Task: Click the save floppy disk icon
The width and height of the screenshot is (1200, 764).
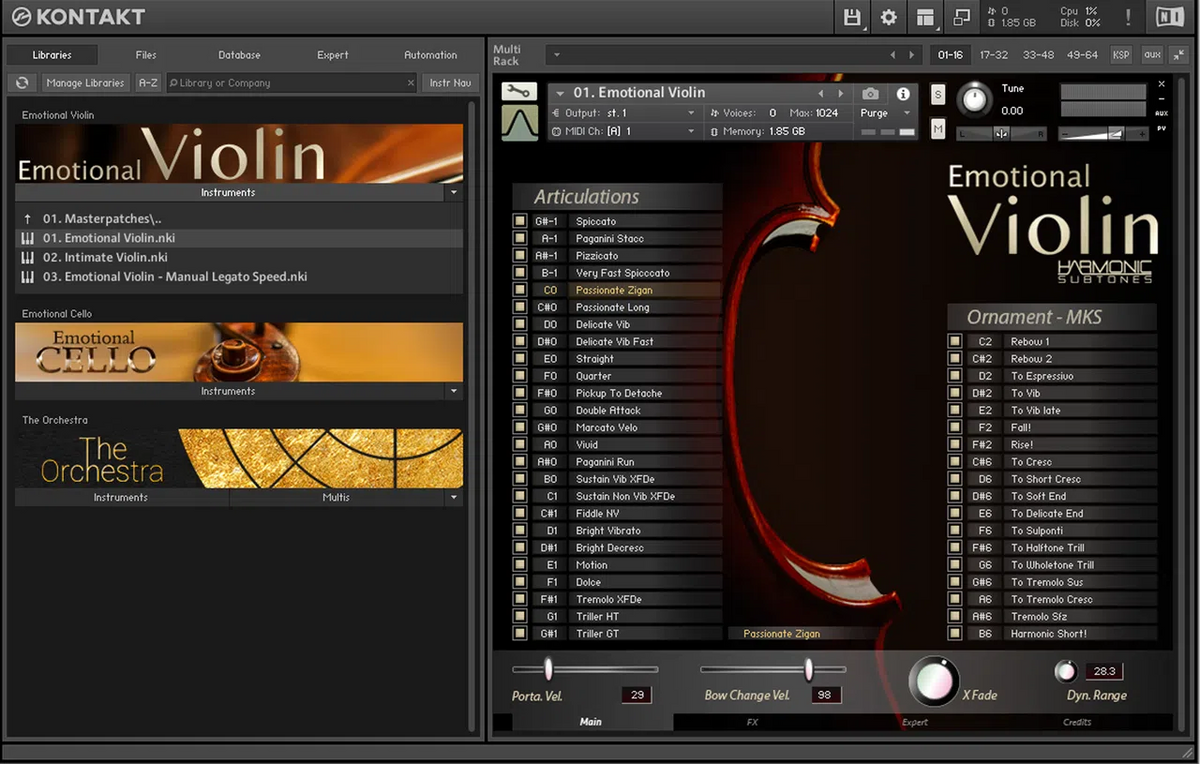Action: (852, 17)
